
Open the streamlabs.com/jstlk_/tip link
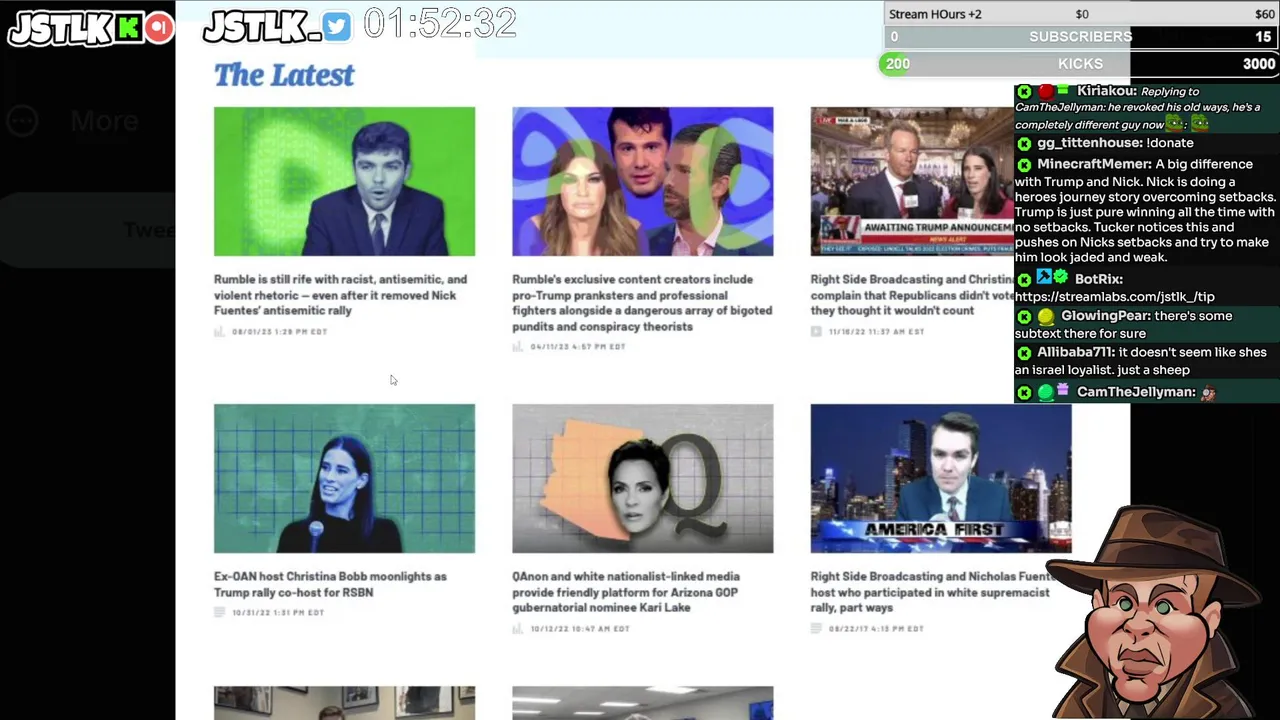point(1114,297)
